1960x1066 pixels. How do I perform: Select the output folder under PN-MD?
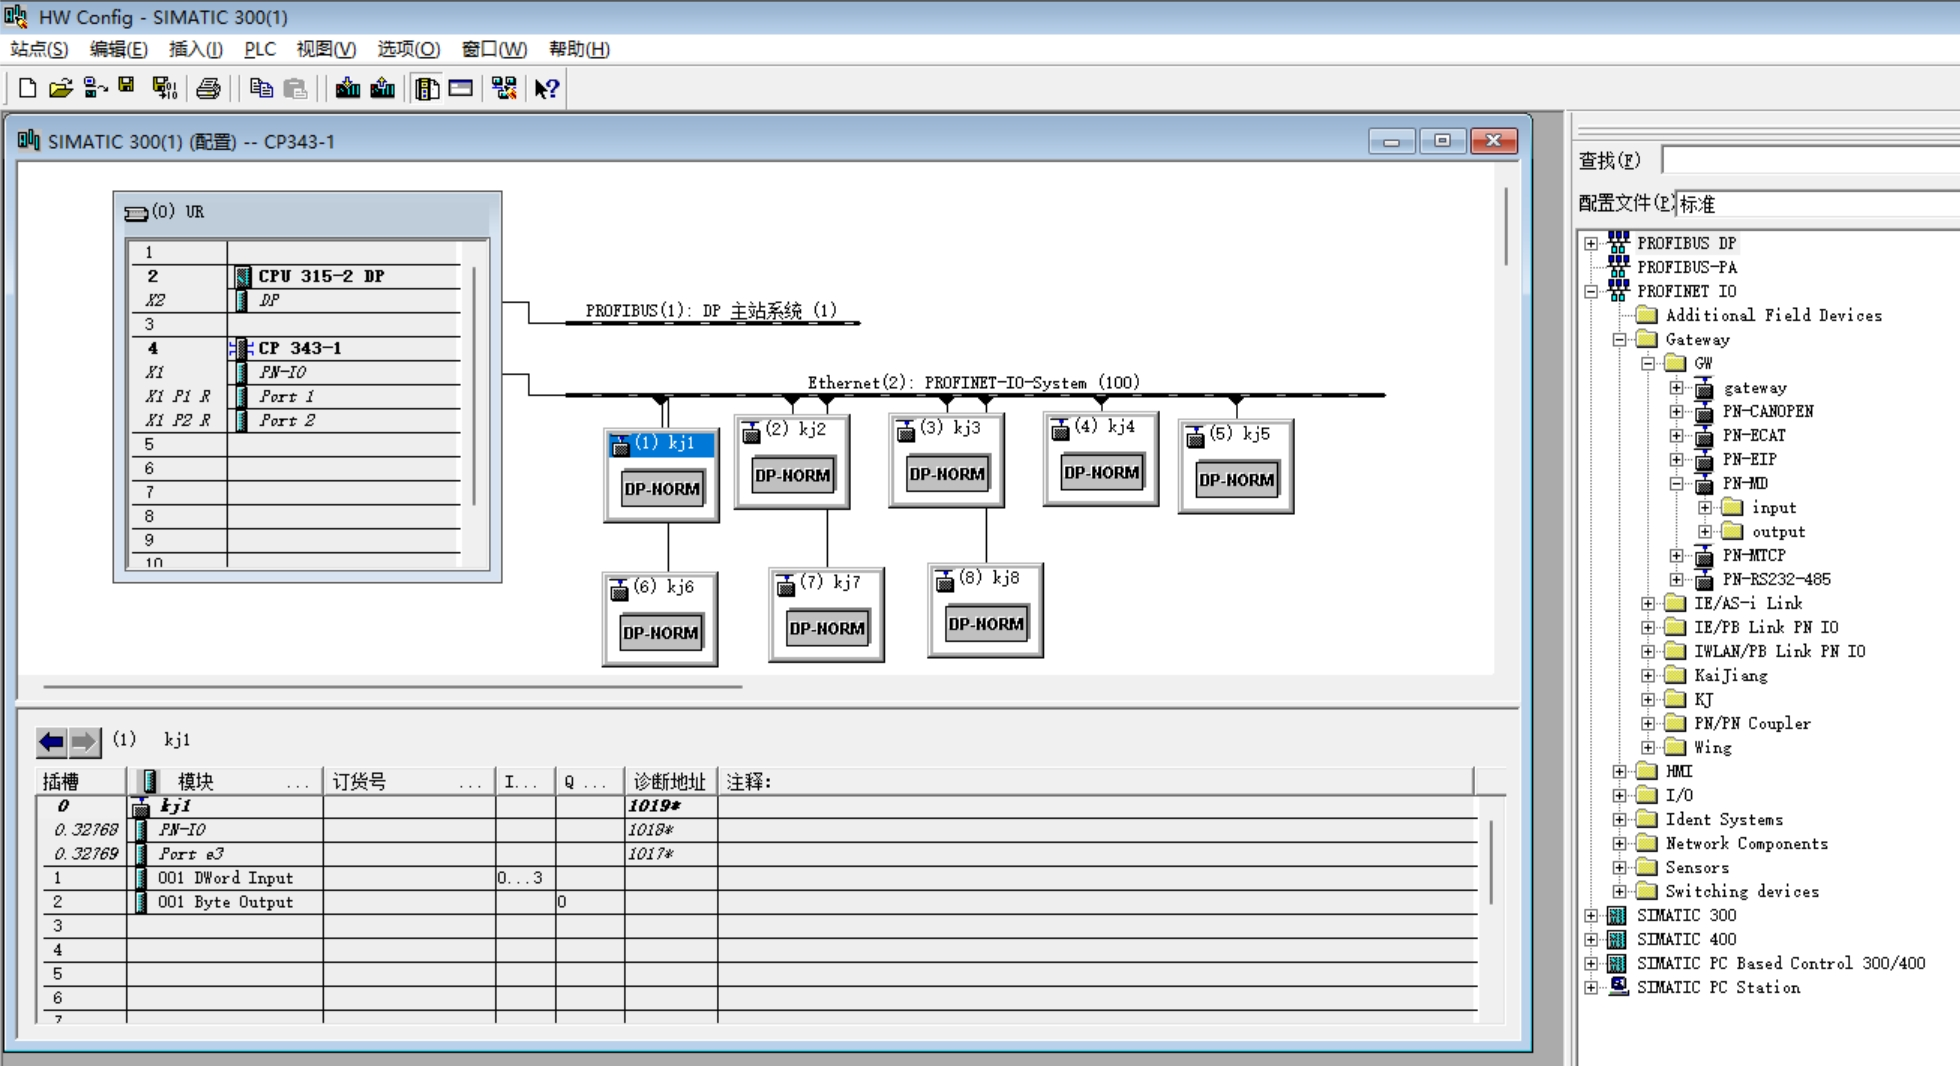[1778, 532]
